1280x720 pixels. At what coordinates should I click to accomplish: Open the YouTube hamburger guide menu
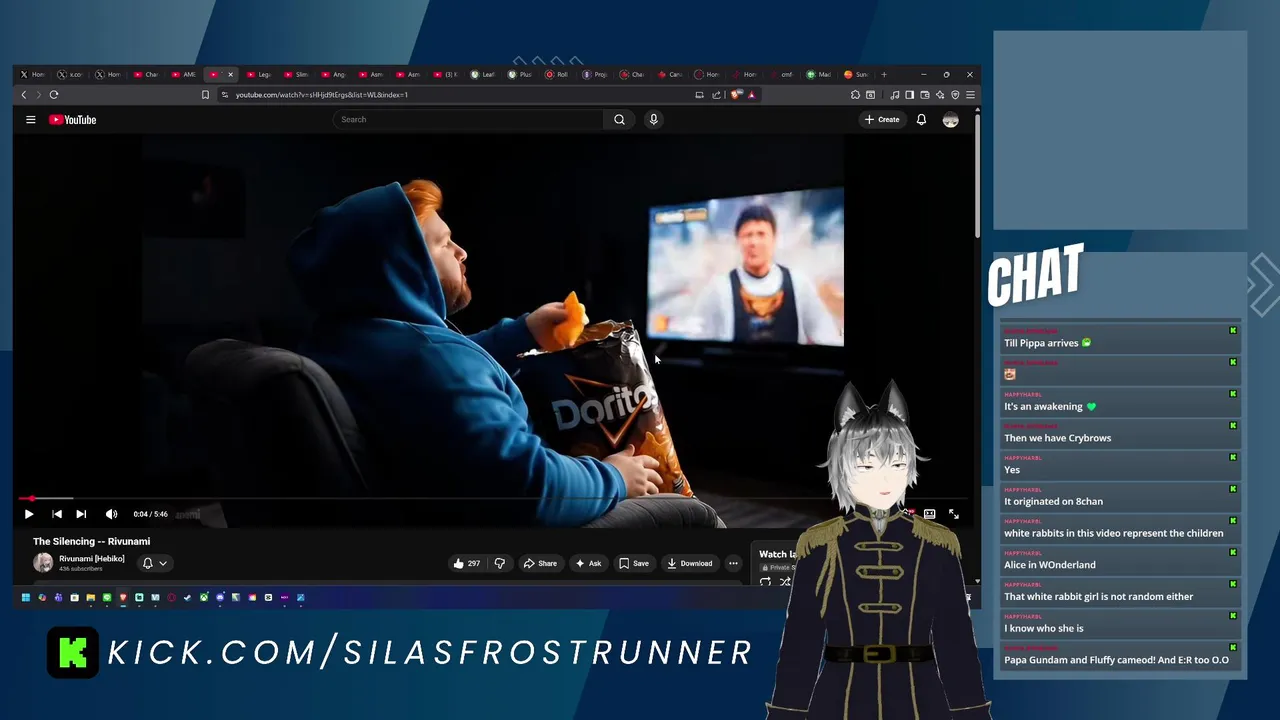(31, 119)
